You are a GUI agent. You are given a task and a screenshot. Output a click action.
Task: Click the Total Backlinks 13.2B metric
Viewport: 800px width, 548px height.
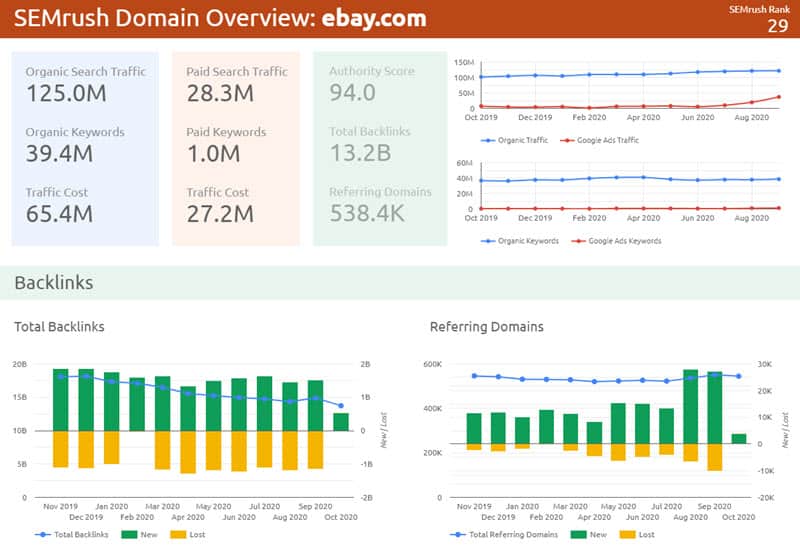[362, 153]
